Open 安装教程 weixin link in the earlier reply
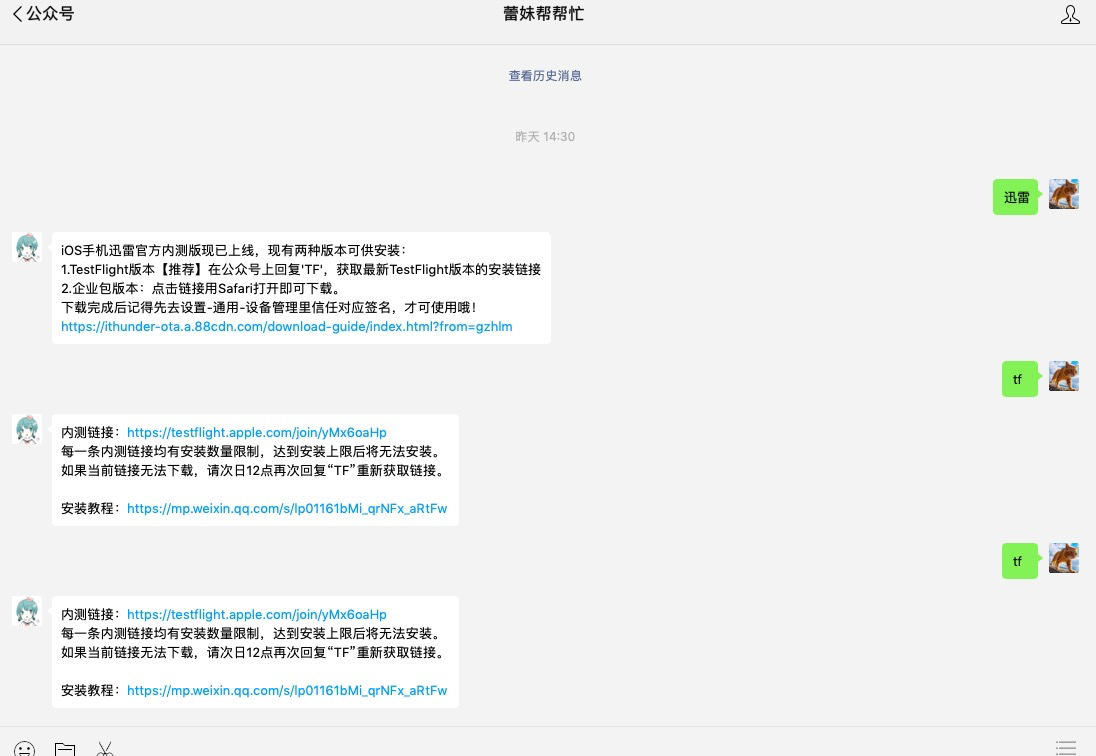Image resolution: width=1096 pixels, height=756 pixels. (287, 509)
